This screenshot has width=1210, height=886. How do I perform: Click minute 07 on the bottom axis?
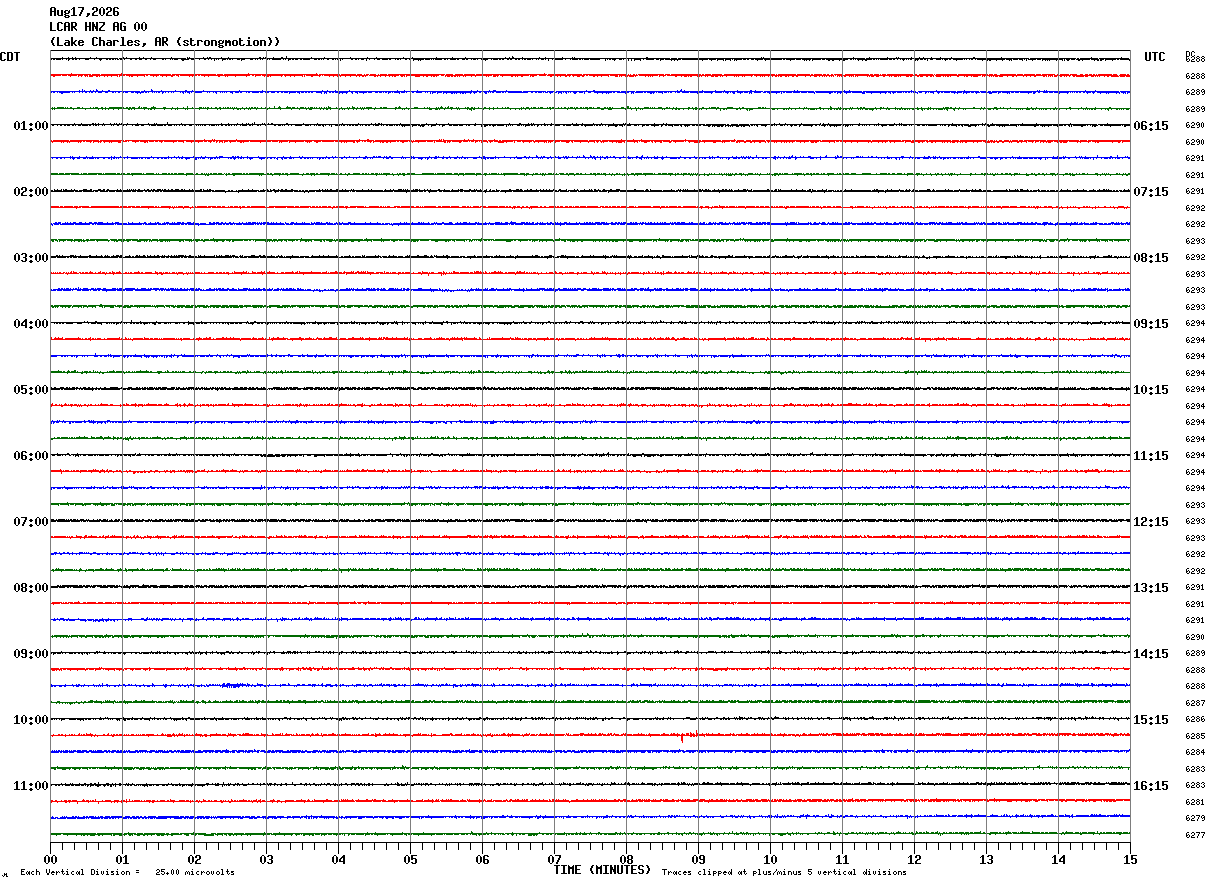[x=554, y=859]
